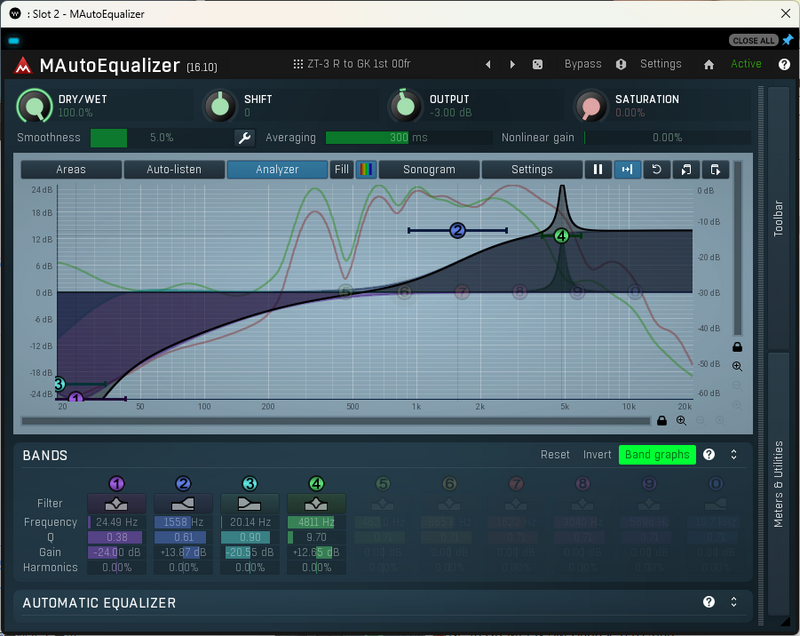This screenshot has width=800, height=636.
Task: Toggle band 1 enable circle
Action: [x=117, y=484]
